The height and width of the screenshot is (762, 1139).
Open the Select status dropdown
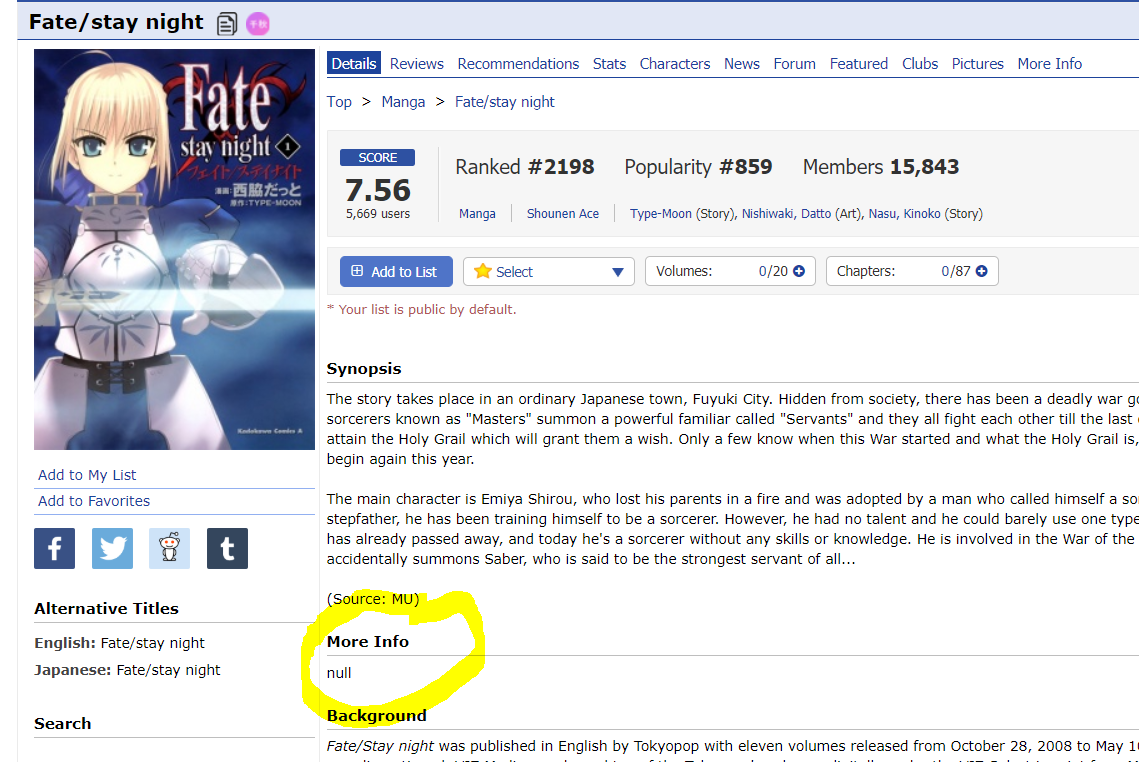[x=548, y=272]
